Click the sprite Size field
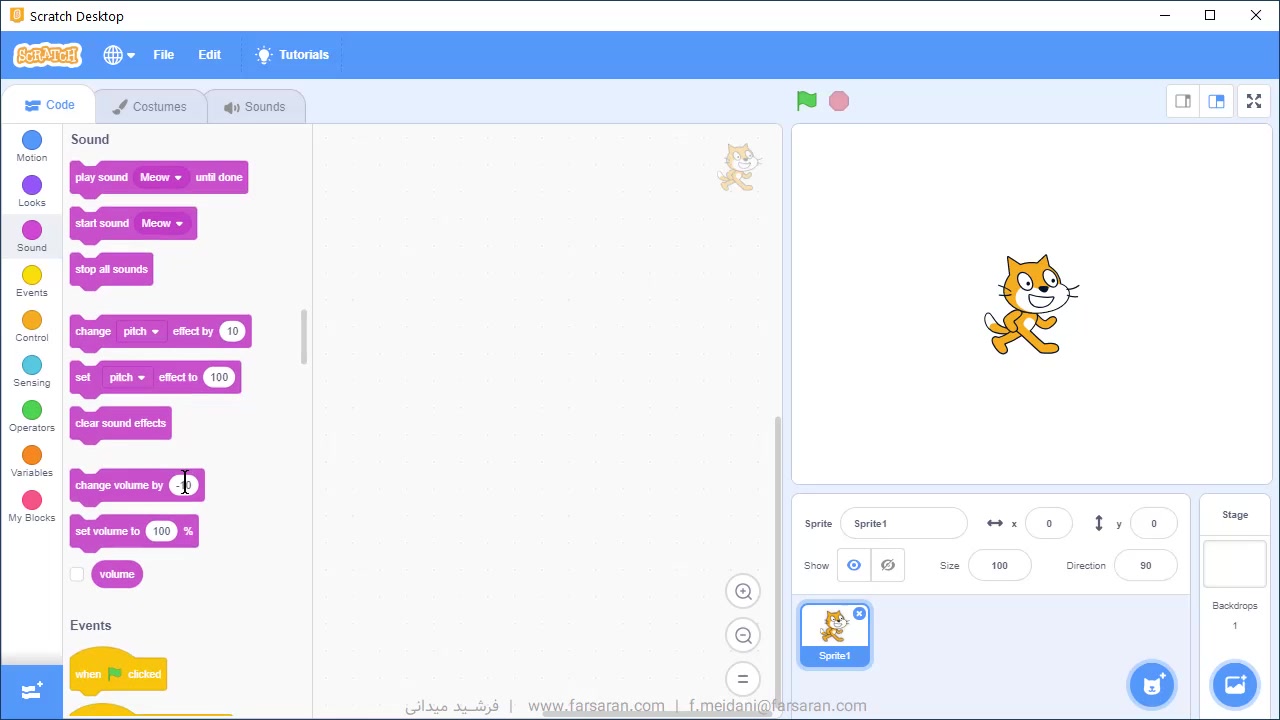The width and height of the screenshot is (1280, 720). pyautogui.click(x=999, y=565)
